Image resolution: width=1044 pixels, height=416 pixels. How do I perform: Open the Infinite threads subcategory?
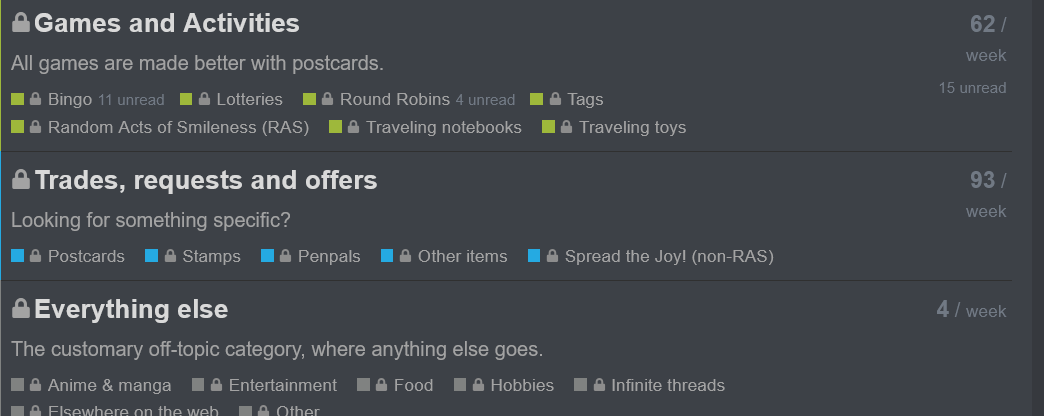click(x=668, y=385)
